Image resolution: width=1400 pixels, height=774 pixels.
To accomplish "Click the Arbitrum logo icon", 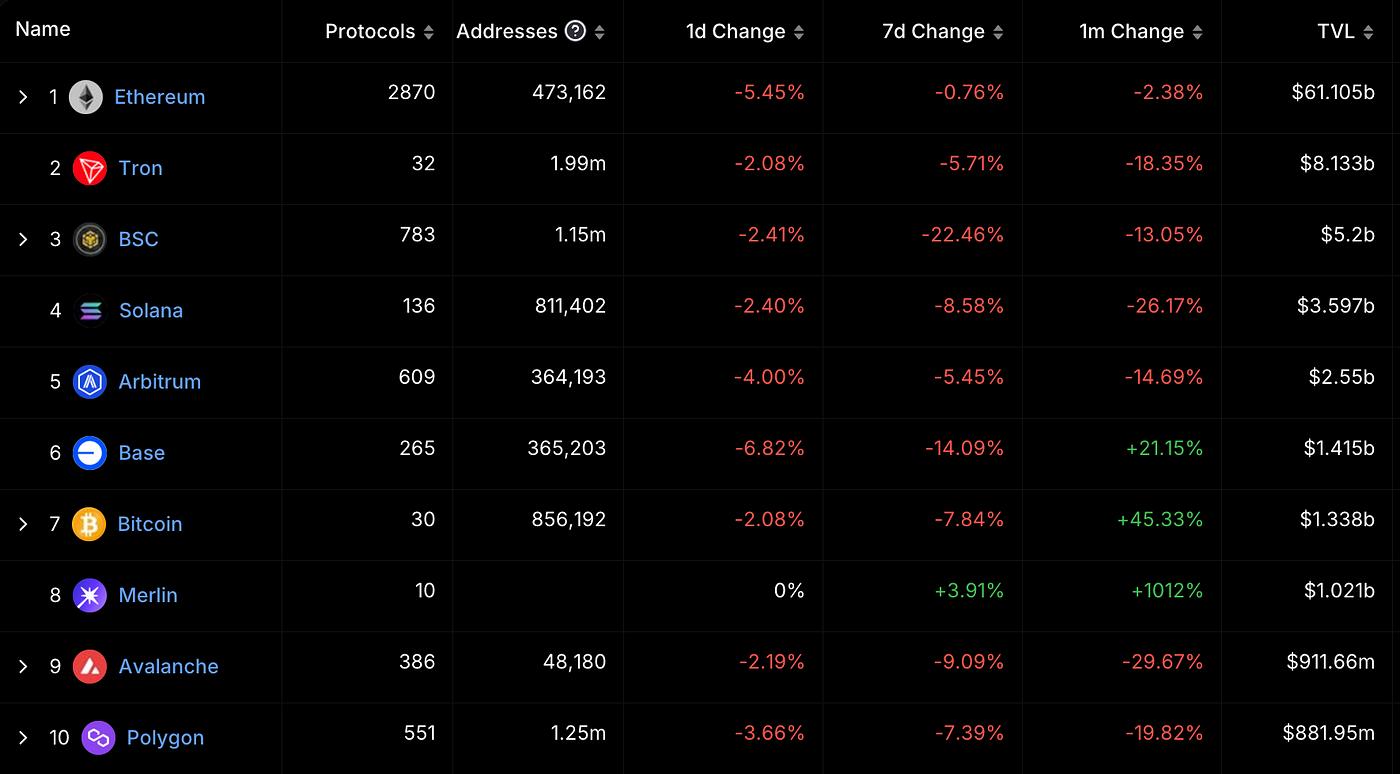I will (90, 381).
